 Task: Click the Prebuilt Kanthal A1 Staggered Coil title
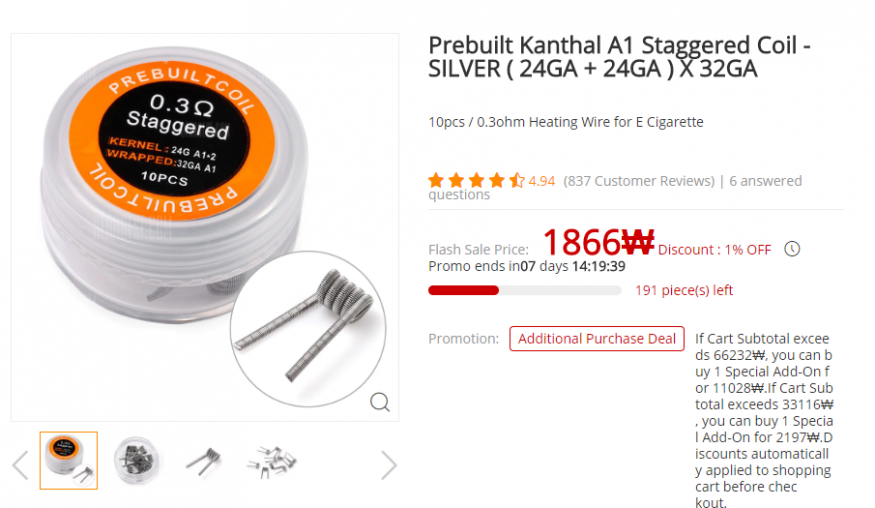tap(619, 57)
